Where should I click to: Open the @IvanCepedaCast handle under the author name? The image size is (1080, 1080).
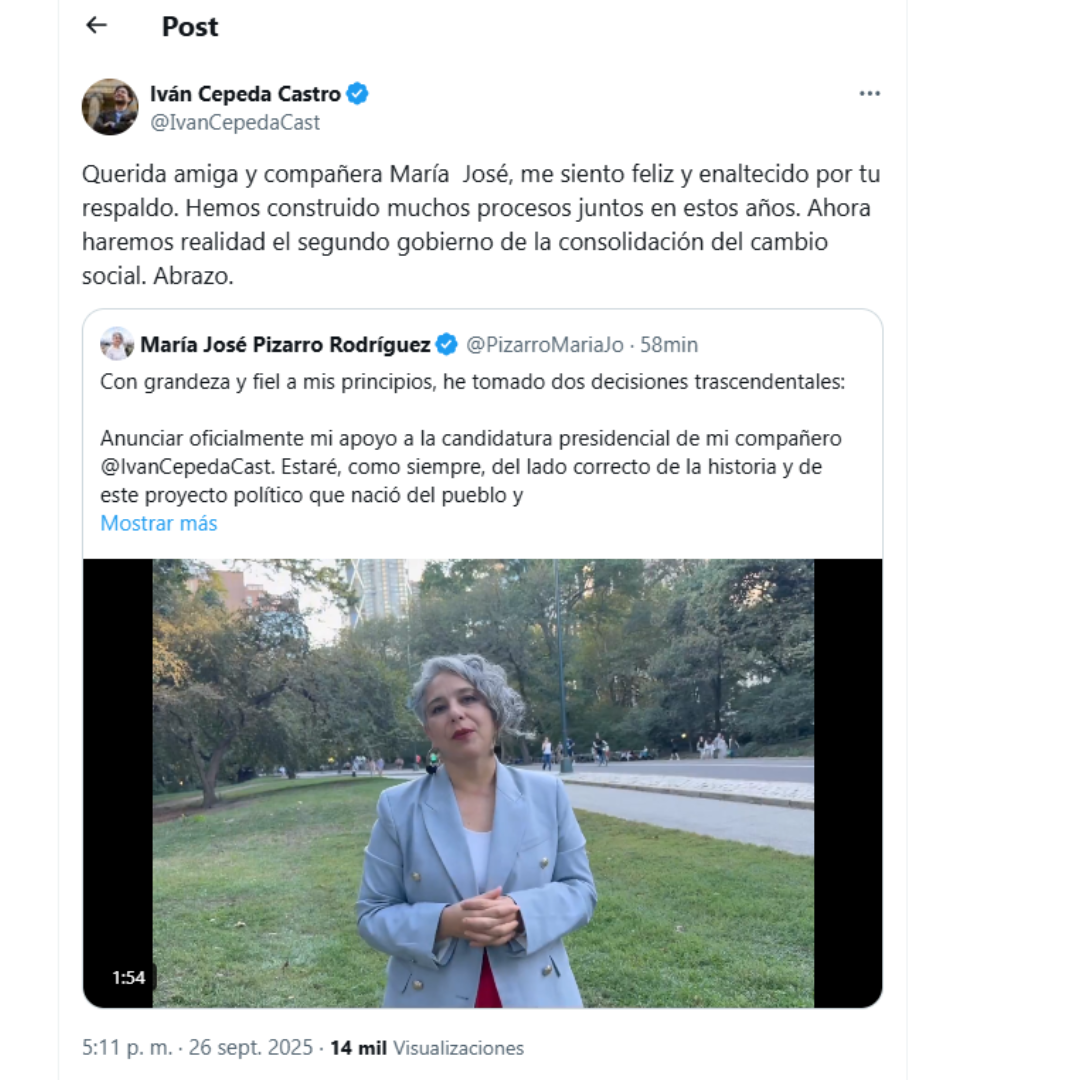click(235, 122)
